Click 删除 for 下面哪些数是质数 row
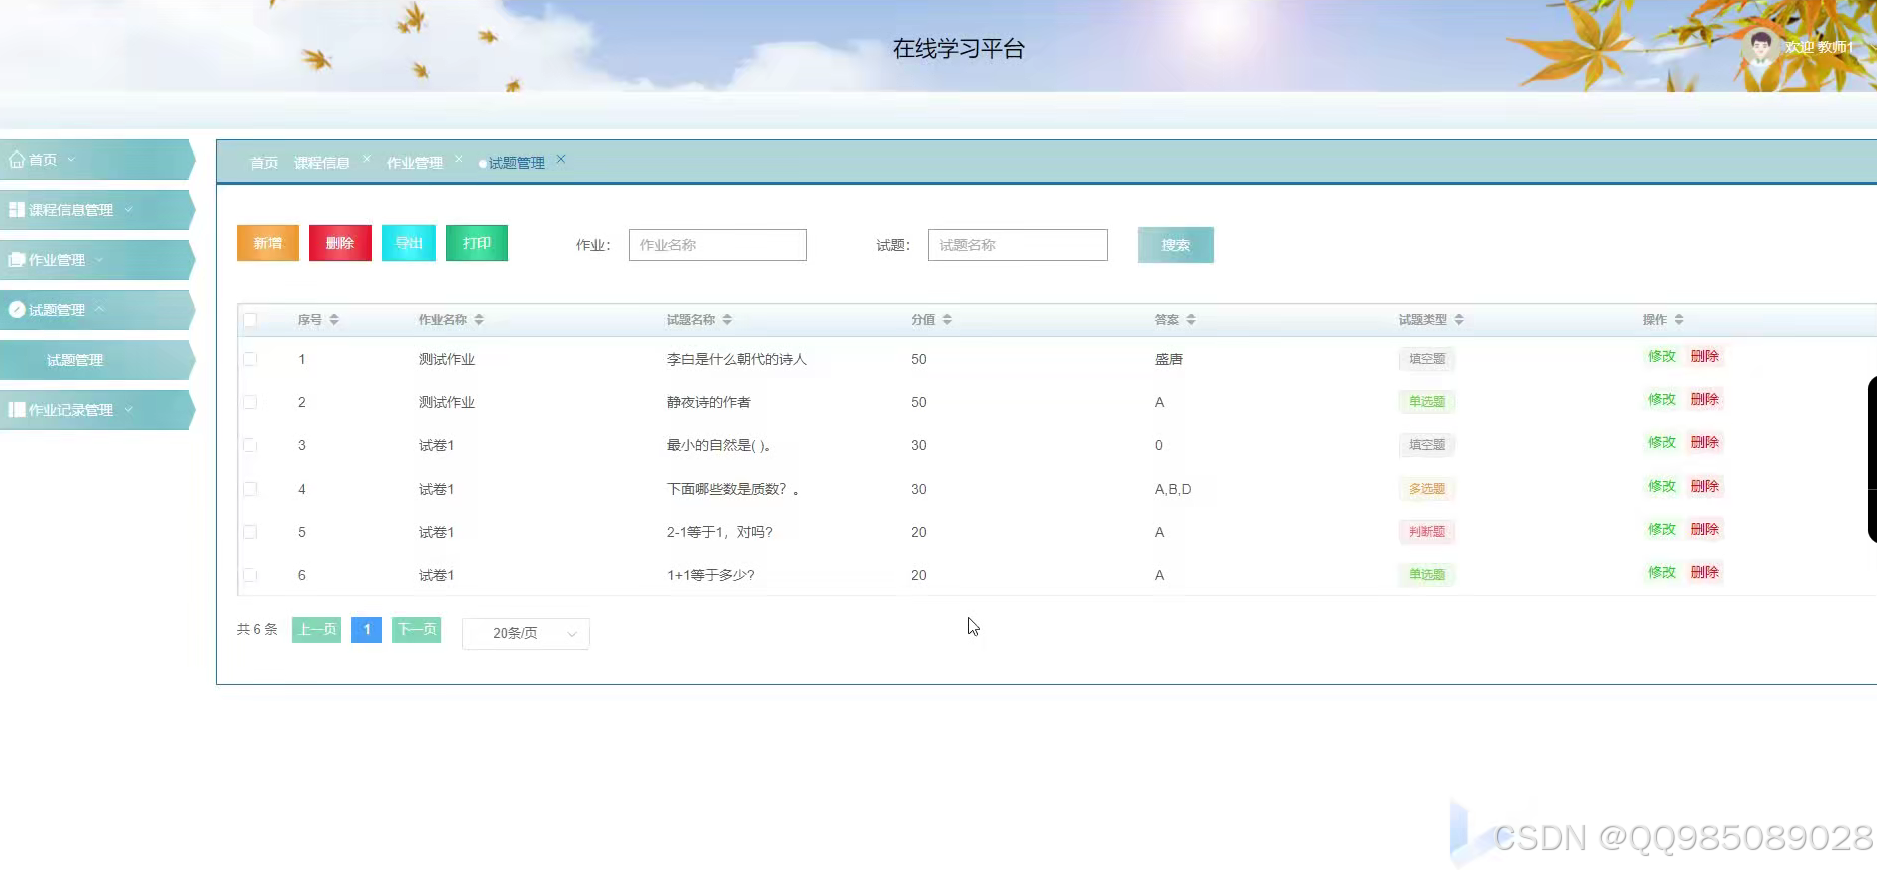 pyautogui.click(x=1705, y=486)
